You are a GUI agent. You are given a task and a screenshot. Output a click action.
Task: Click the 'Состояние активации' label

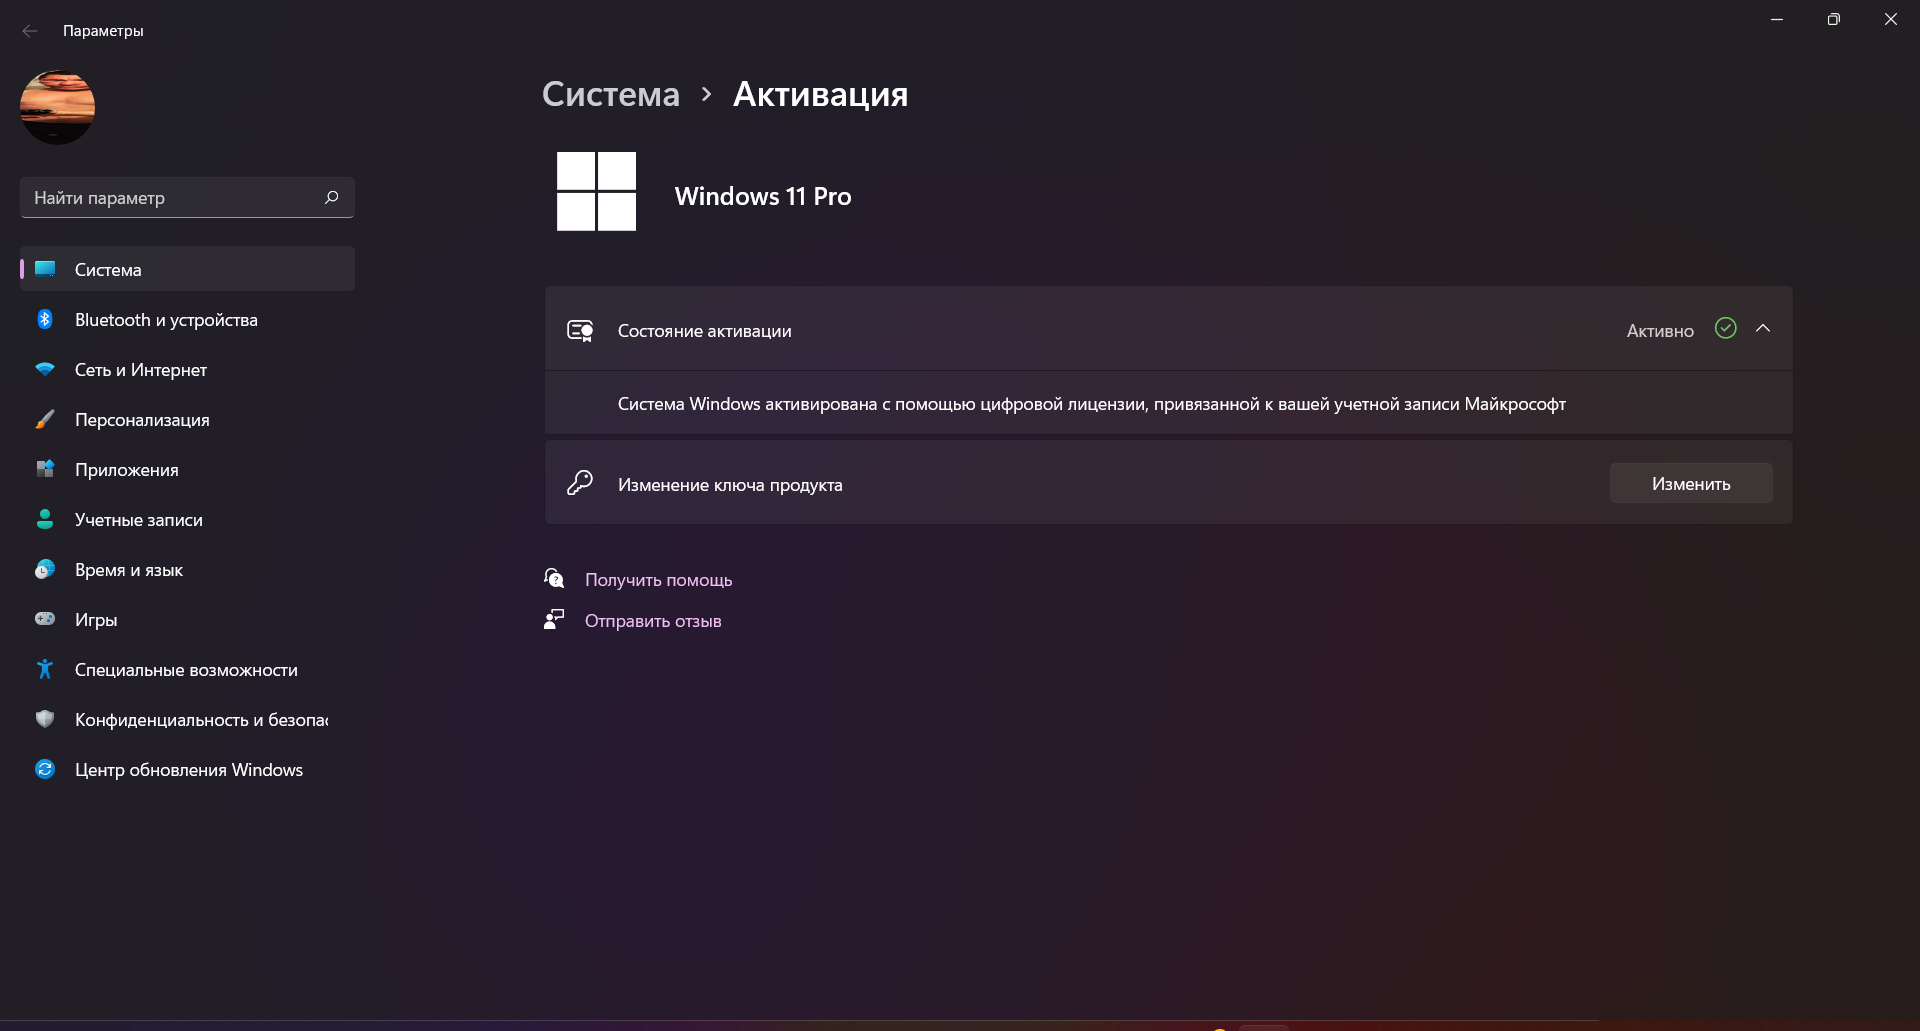pos(704,331)
